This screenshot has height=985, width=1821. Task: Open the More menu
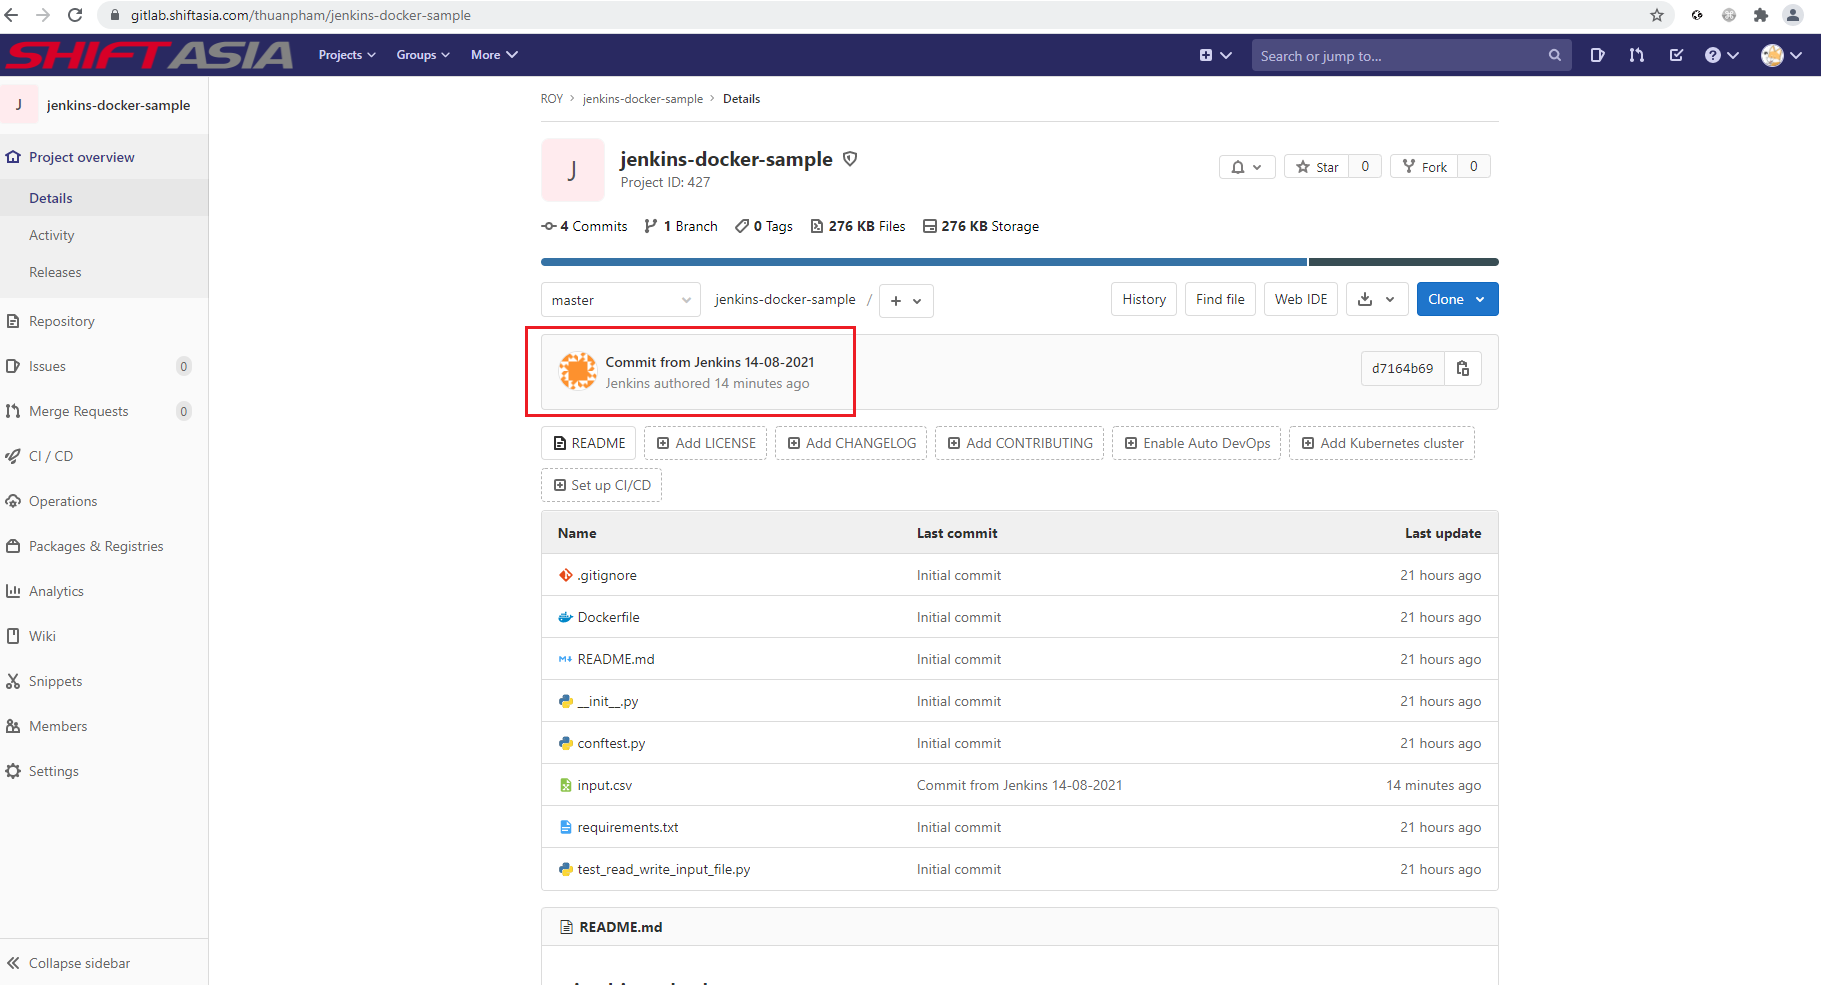494,55
